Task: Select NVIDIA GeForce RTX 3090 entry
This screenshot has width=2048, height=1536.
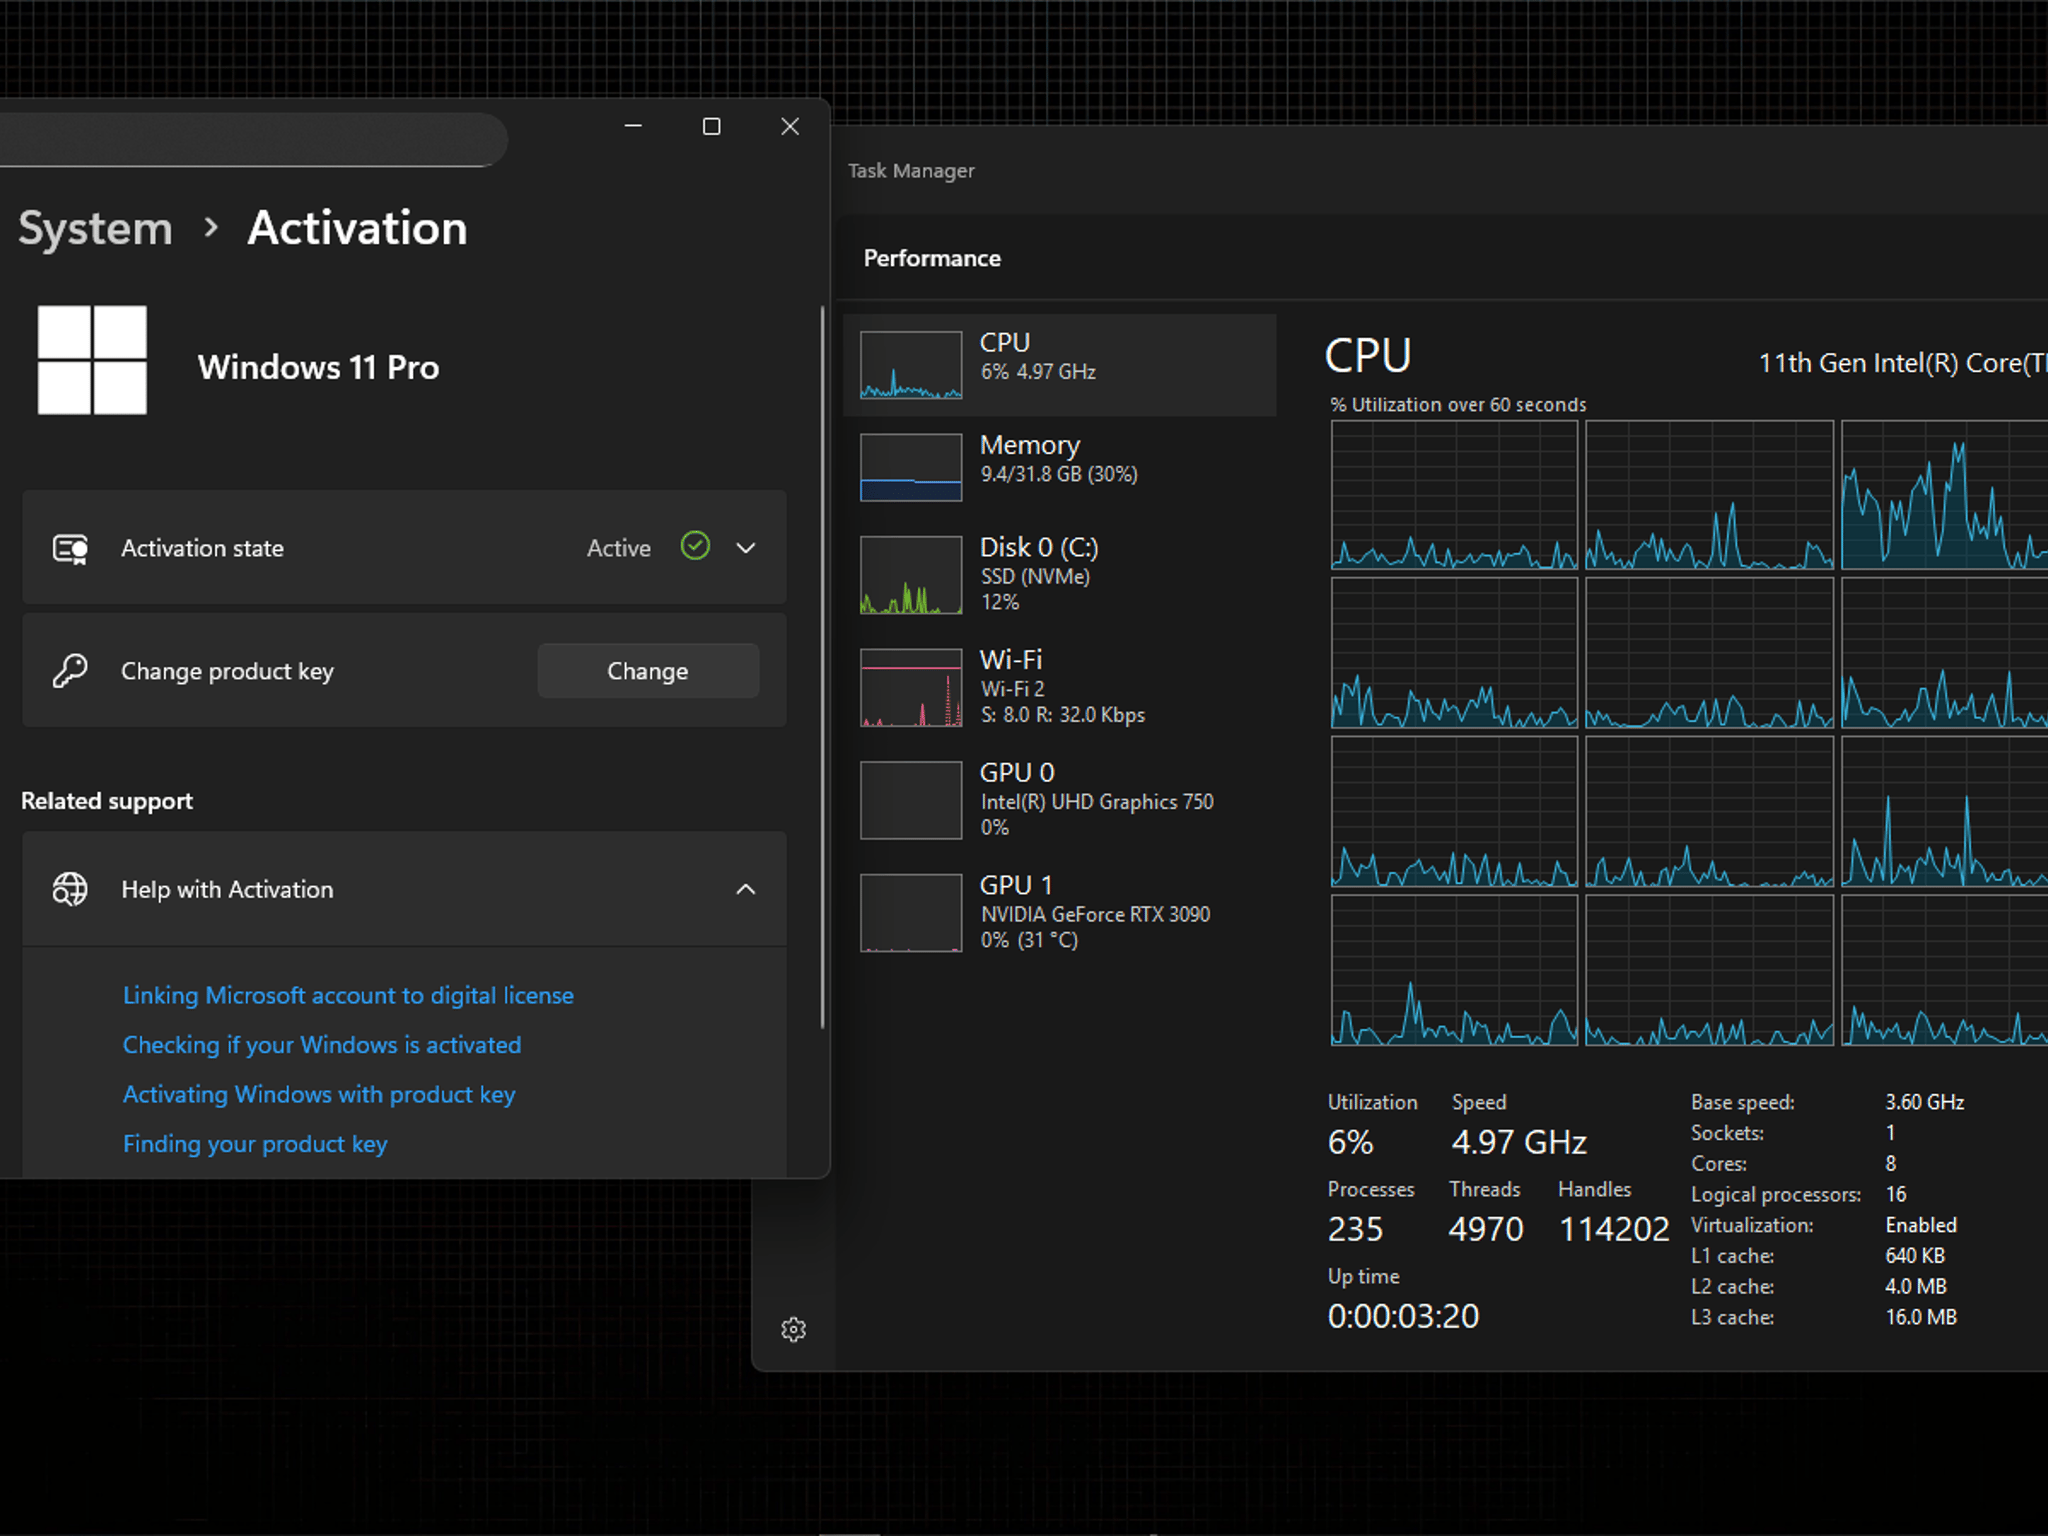Action: click(x=1059, y=913)
